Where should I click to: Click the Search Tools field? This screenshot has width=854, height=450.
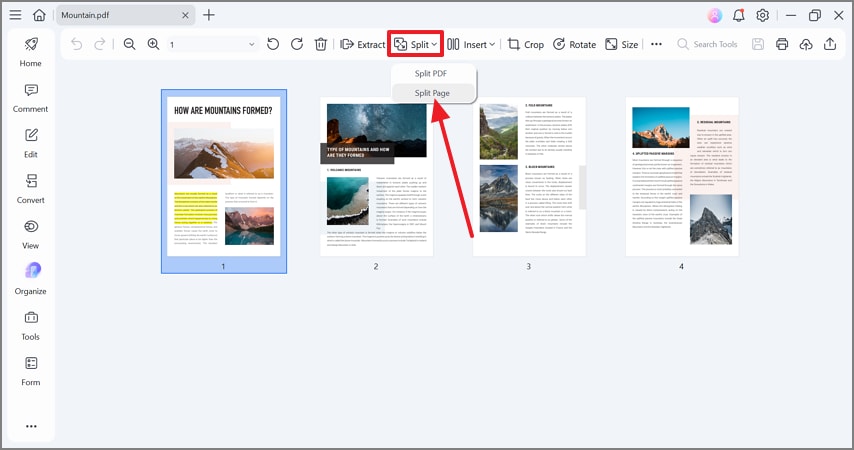707,44
